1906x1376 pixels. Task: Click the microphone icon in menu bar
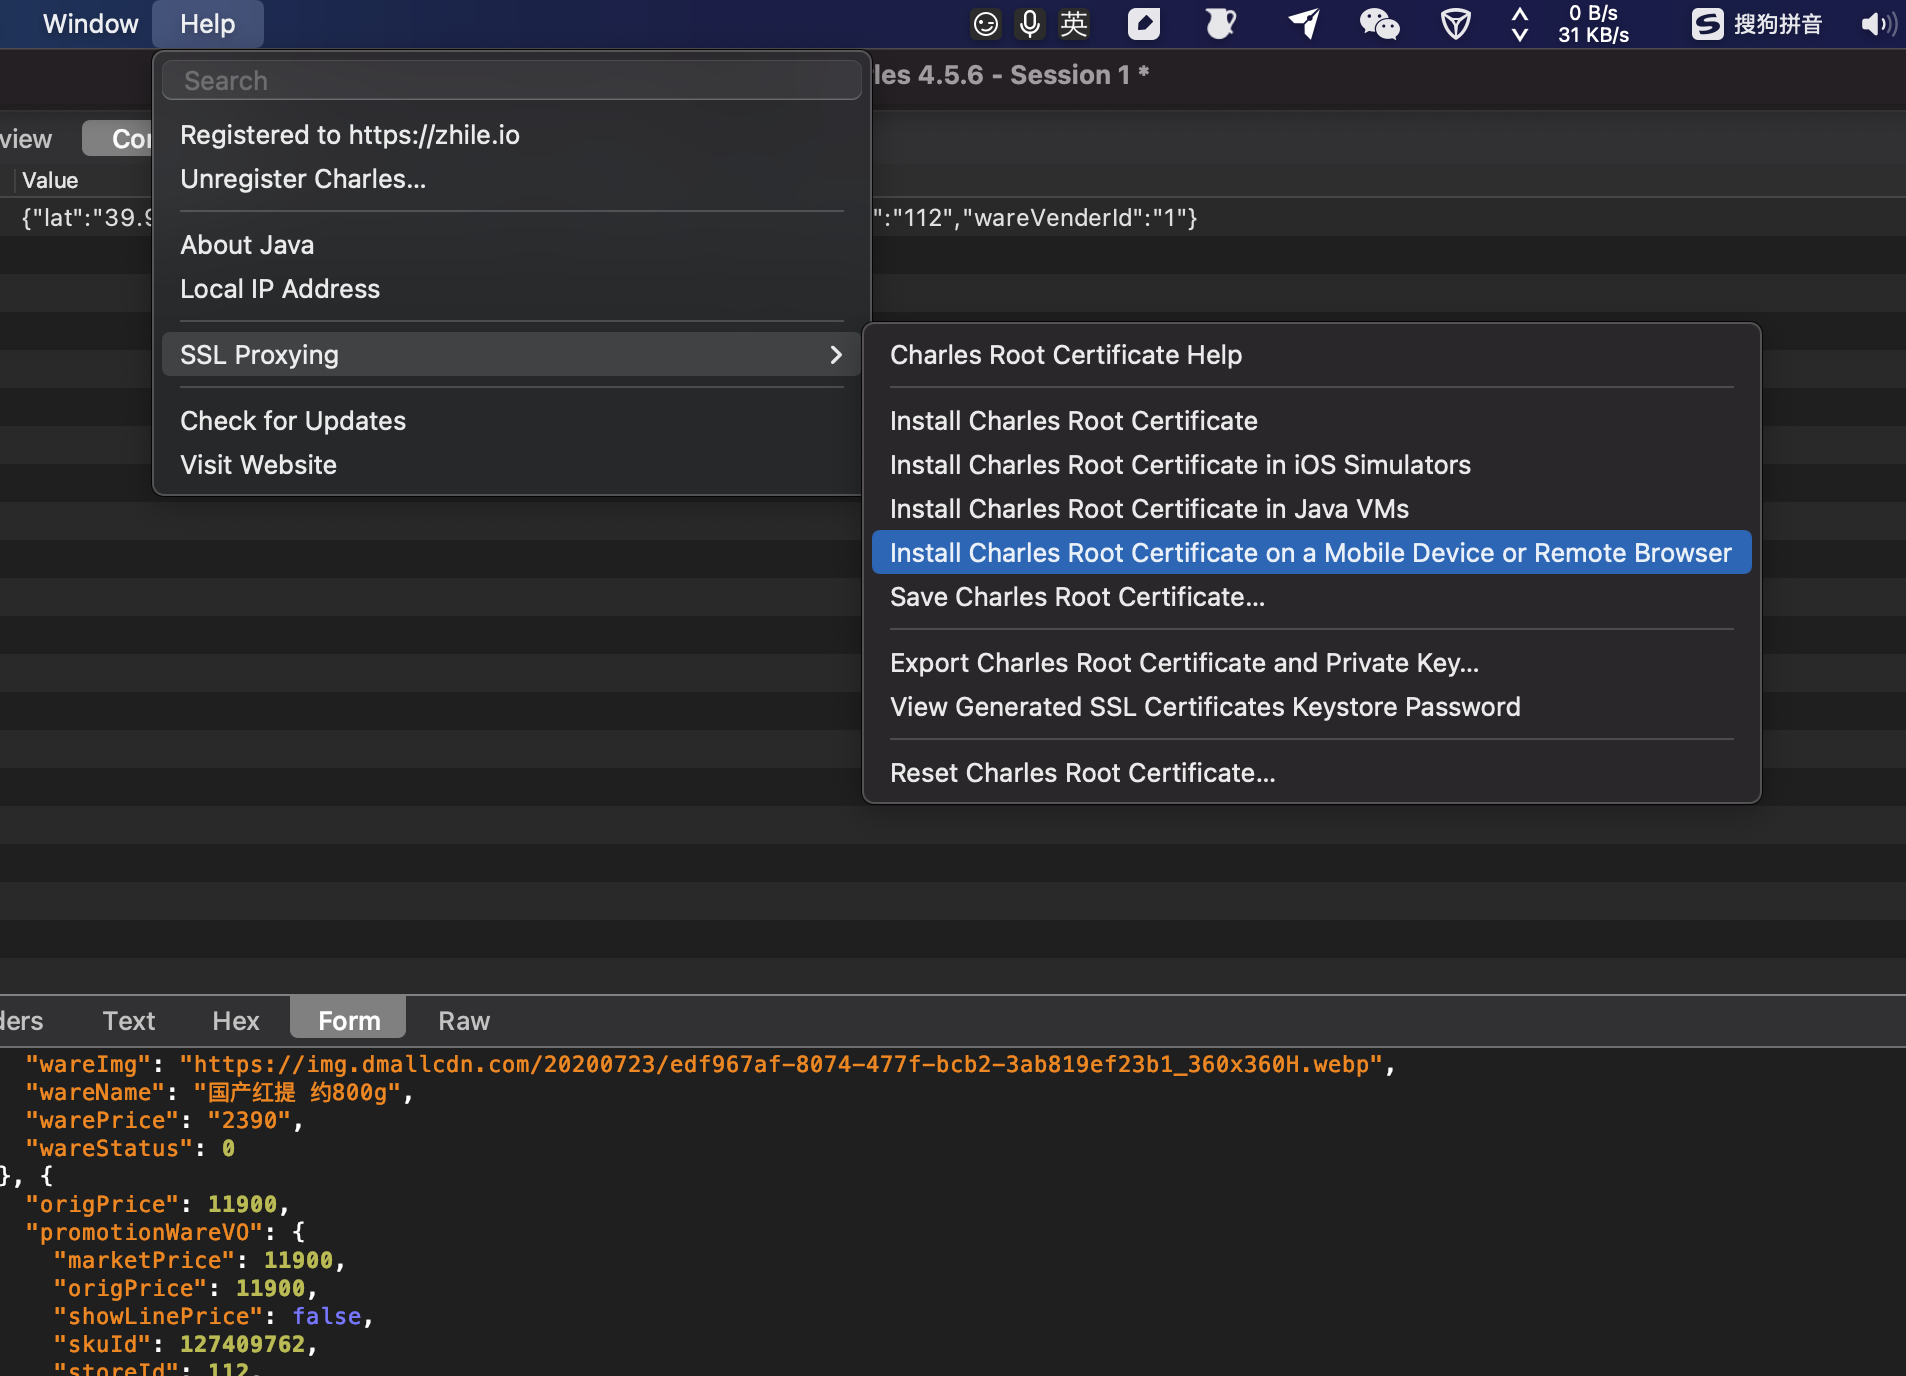[1029, 24]
